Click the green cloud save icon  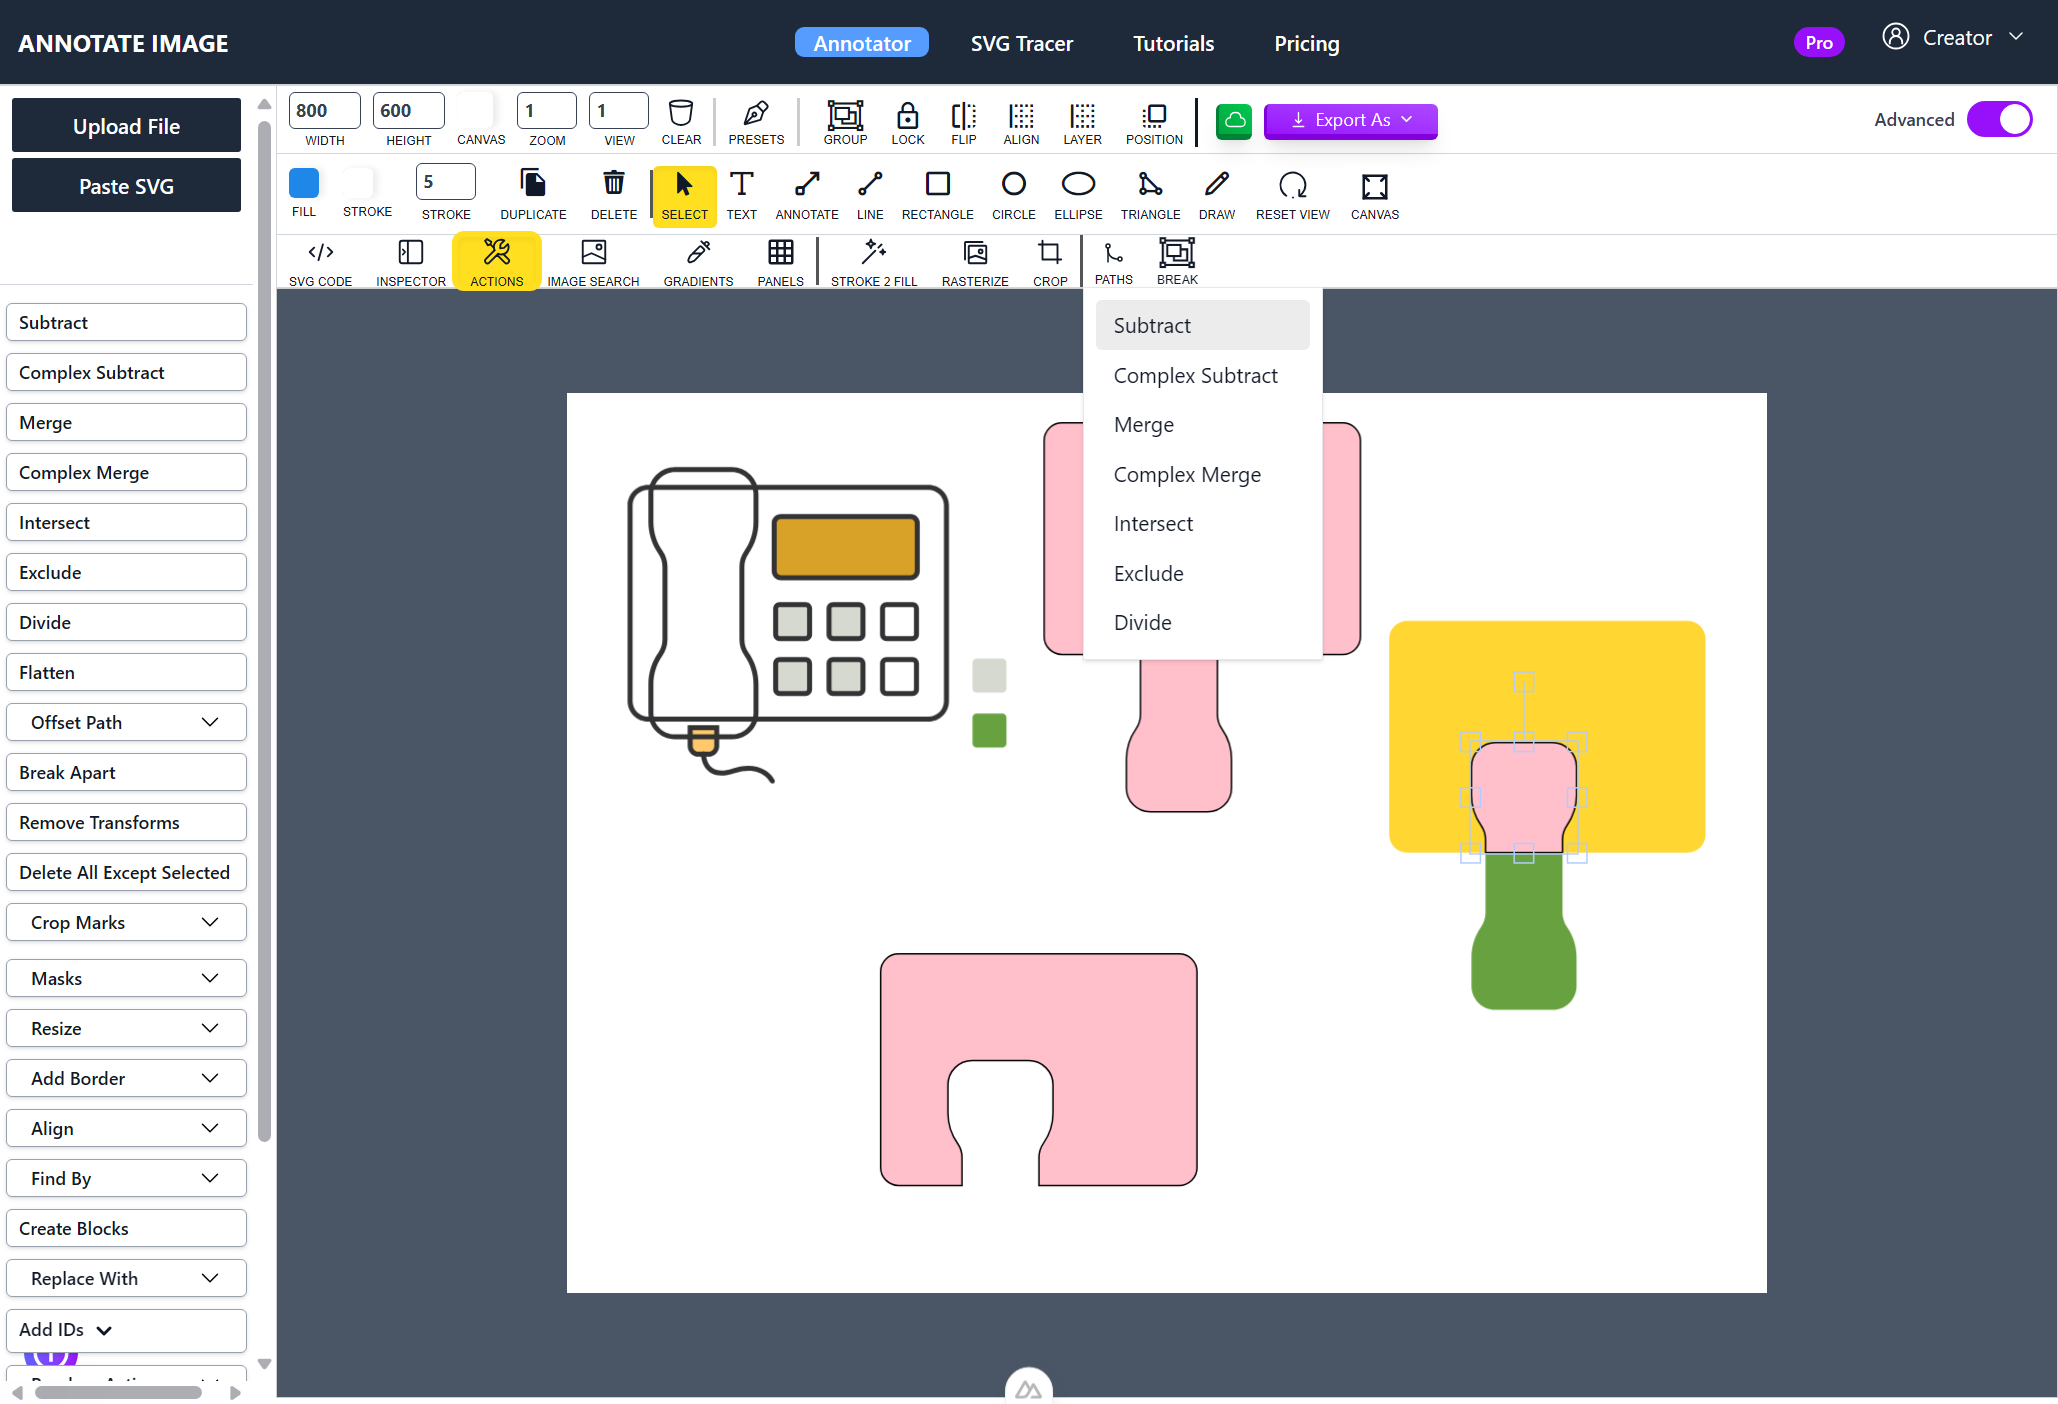[1234, 121]
